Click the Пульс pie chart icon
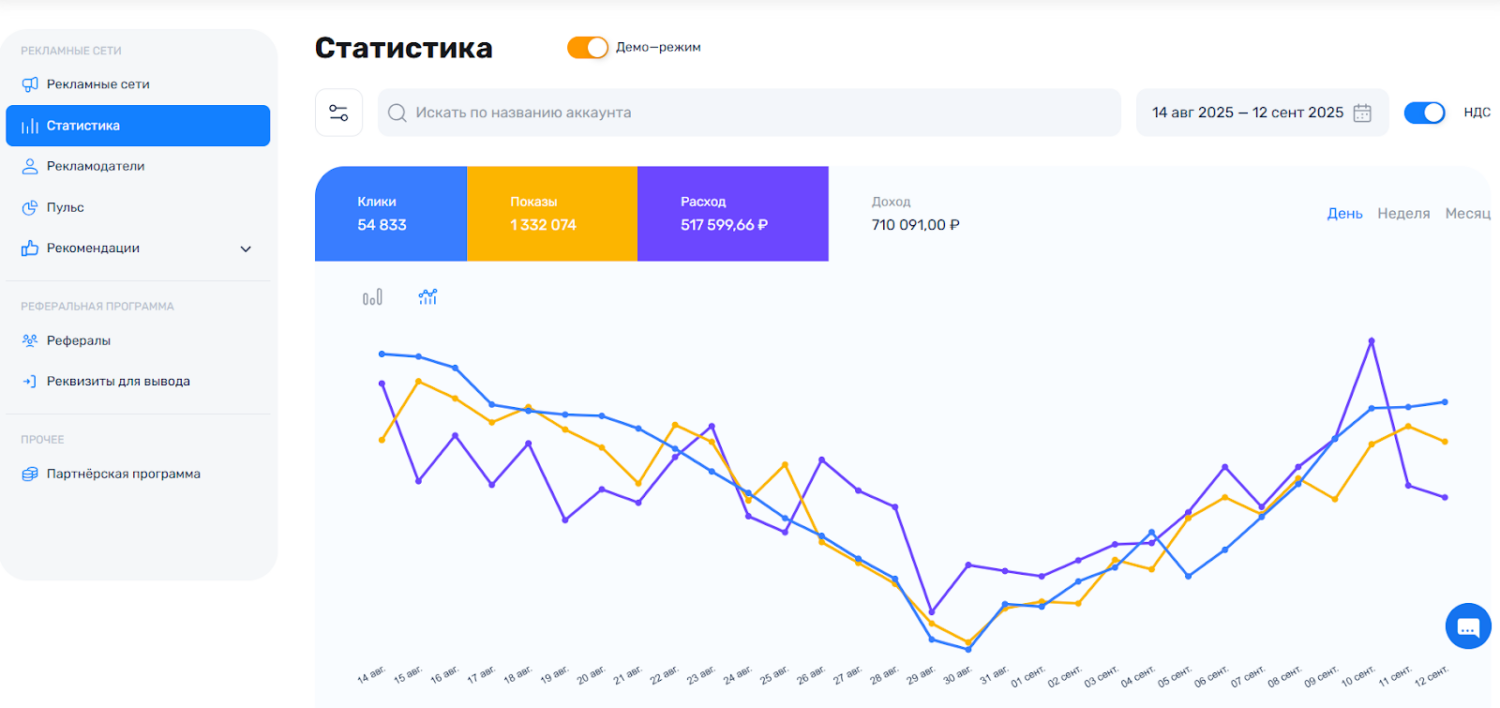1500x708 pixels. [x=30, y=208]
